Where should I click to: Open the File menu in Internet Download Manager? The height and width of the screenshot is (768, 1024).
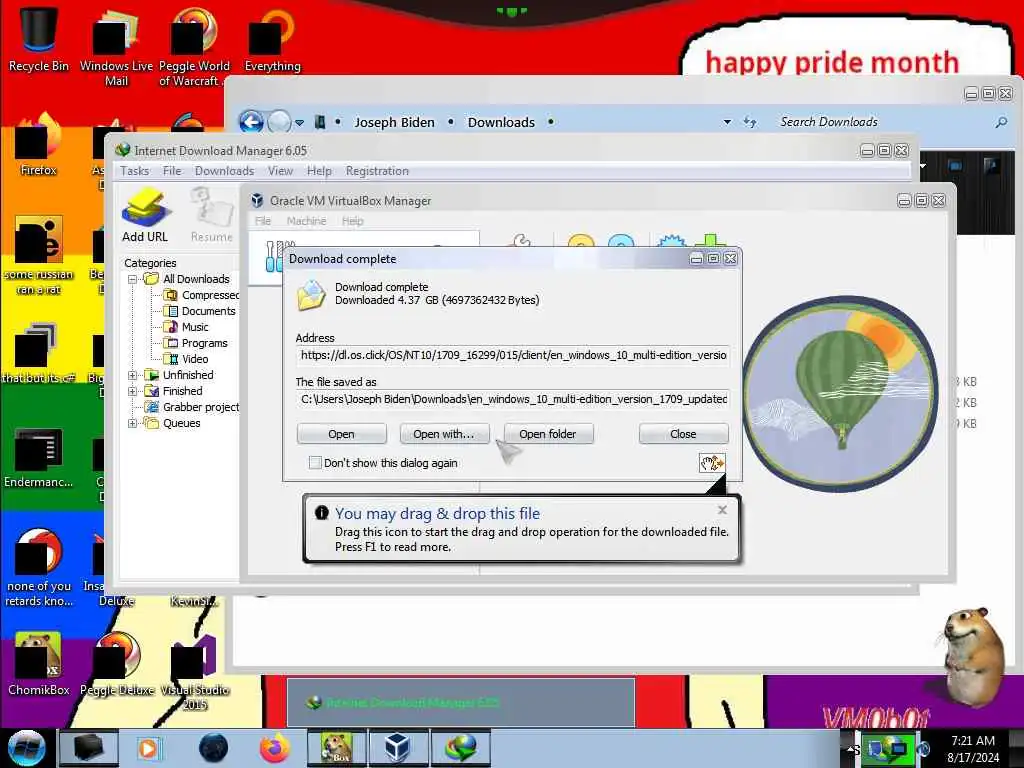172,171
